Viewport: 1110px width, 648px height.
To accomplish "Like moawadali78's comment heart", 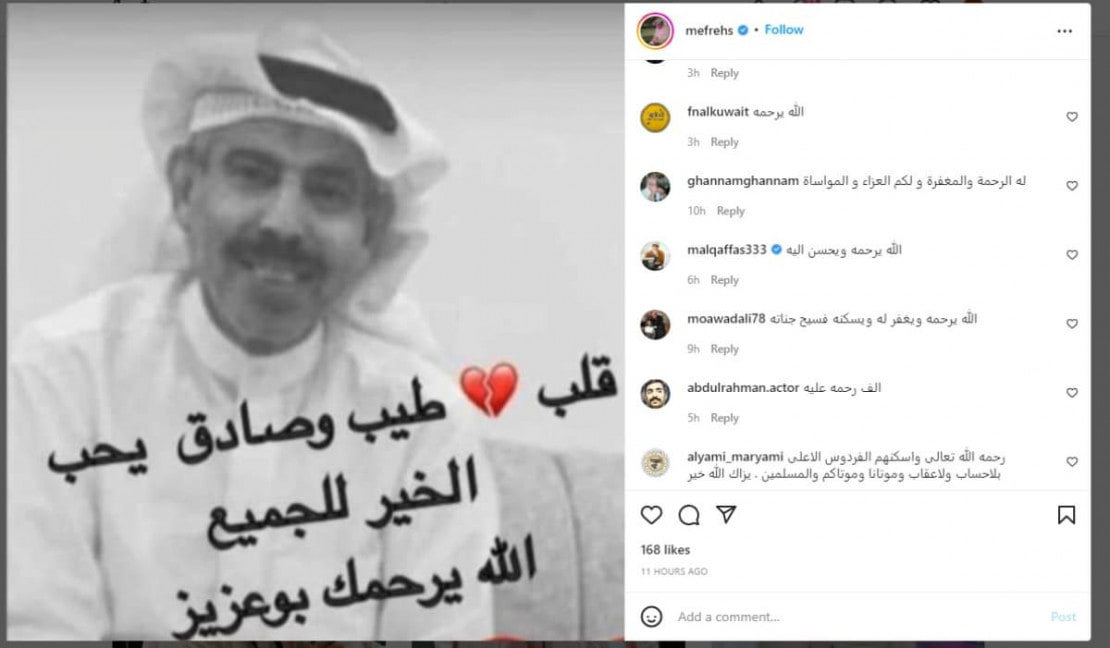I will (1072, 324).
